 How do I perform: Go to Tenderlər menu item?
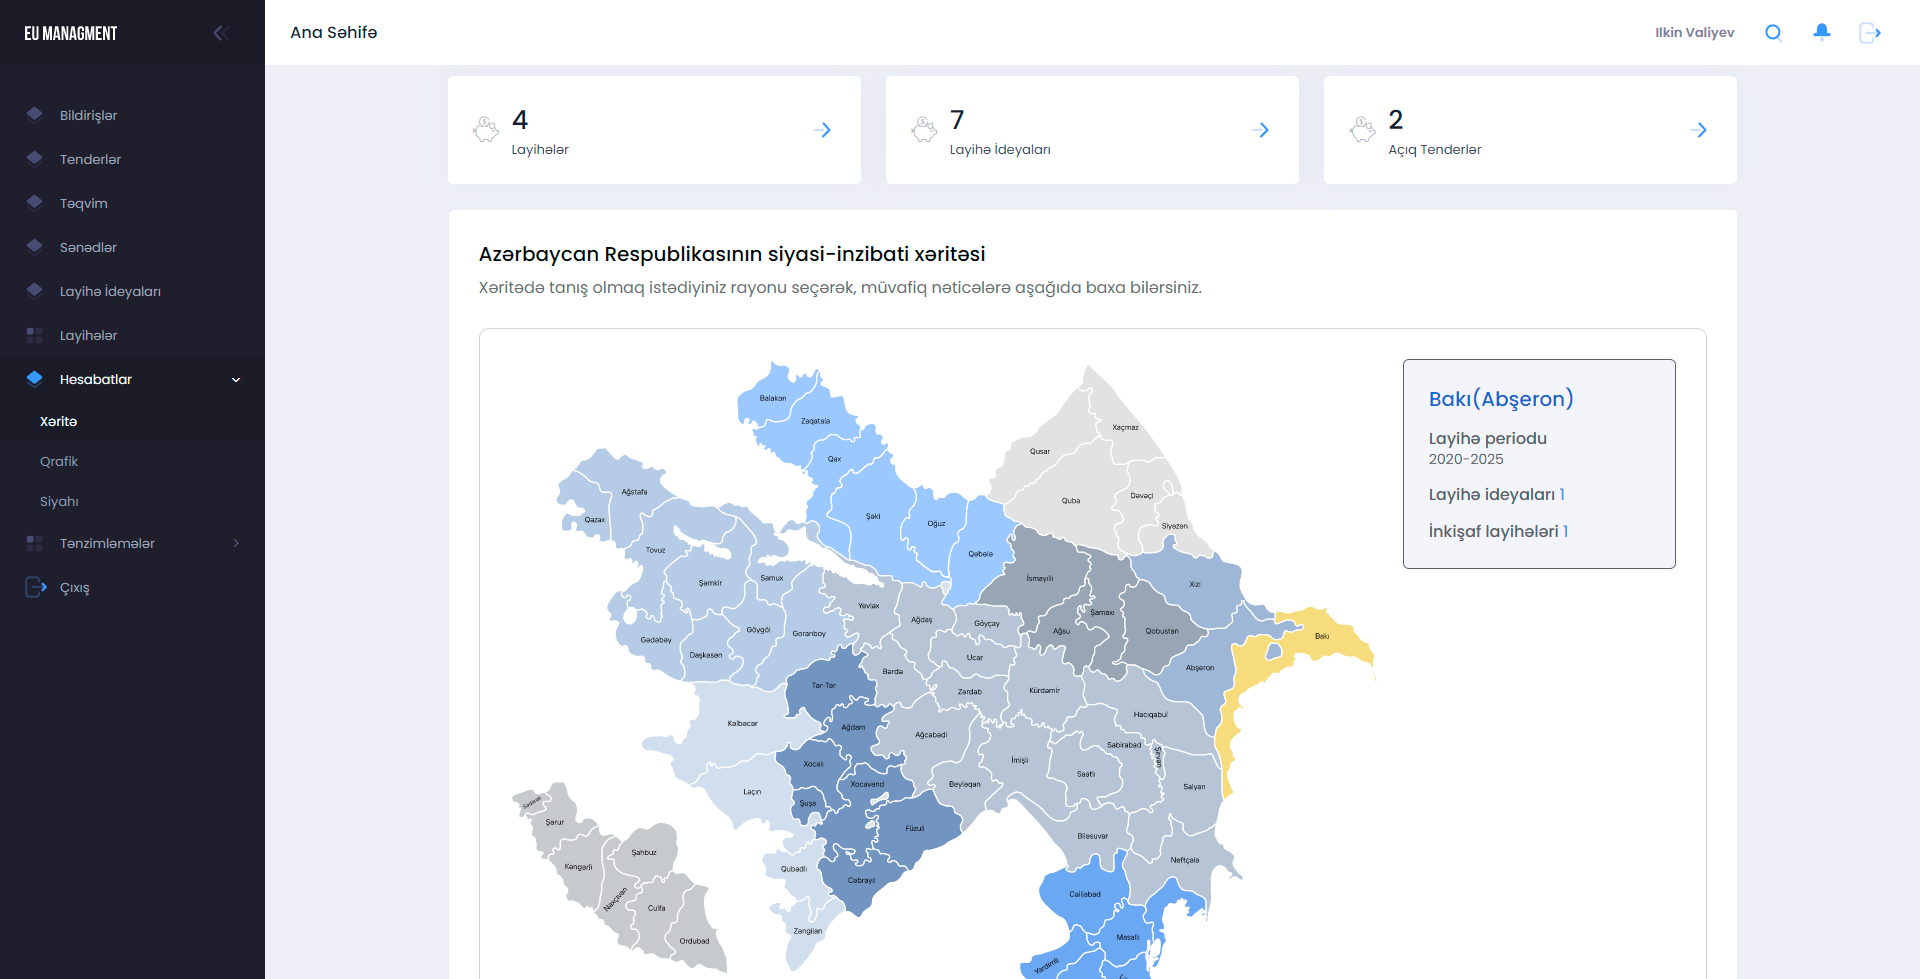tap(90, 159)
